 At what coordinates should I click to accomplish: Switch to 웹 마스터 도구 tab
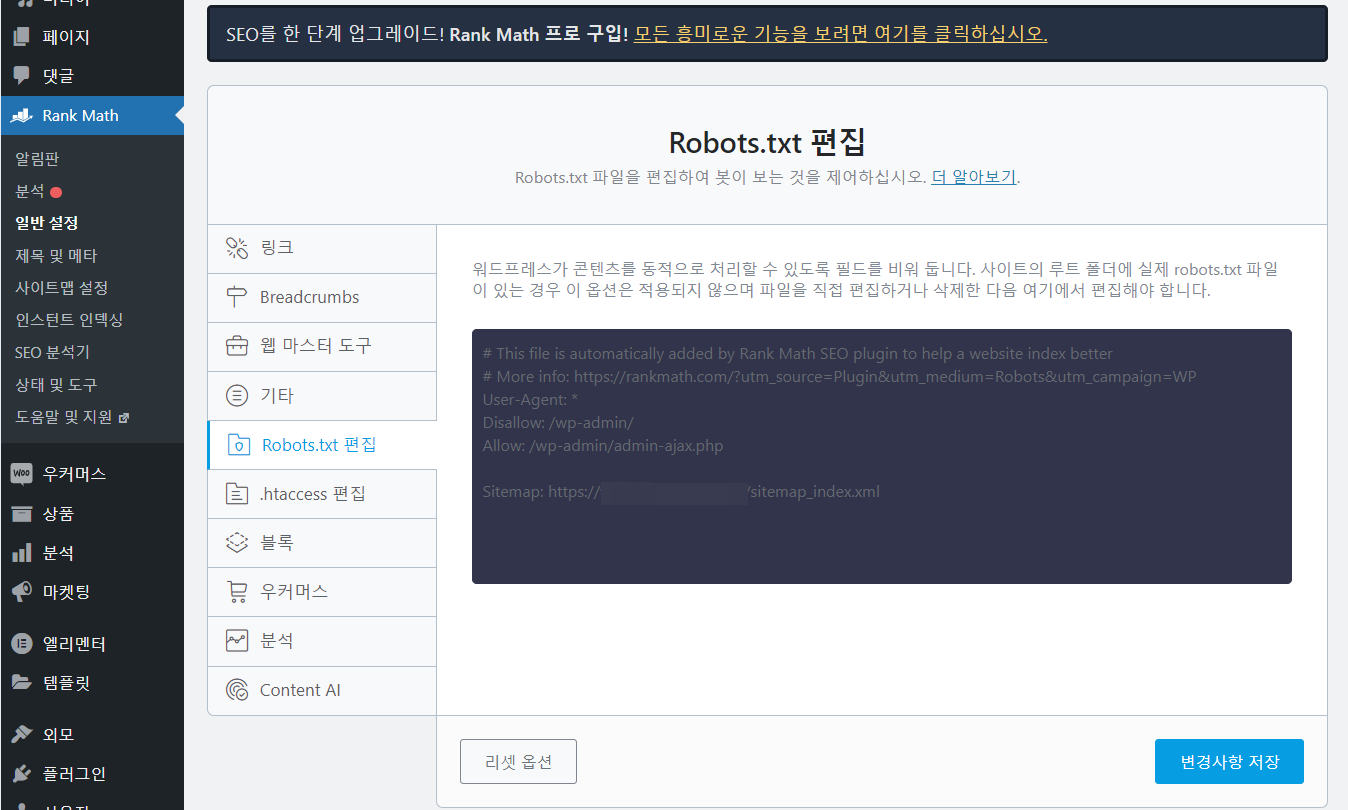(322, 346)
